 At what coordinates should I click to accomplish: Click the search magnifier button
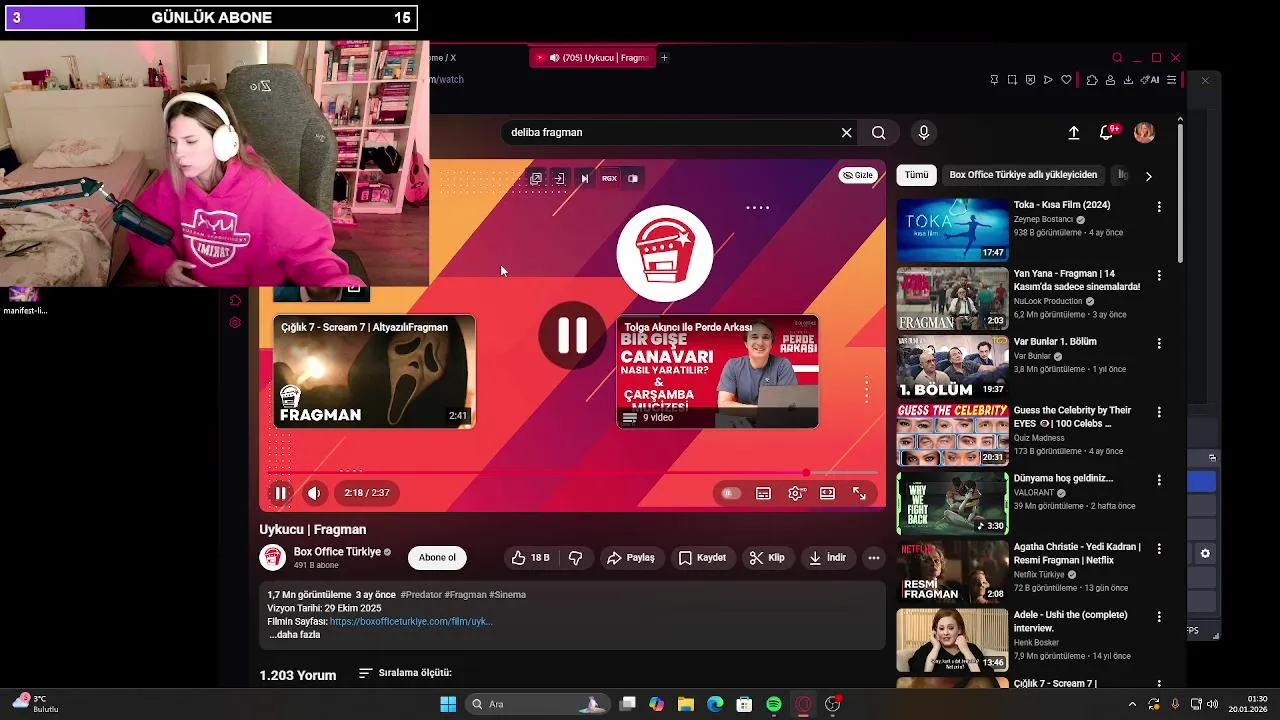coord(878,132)
